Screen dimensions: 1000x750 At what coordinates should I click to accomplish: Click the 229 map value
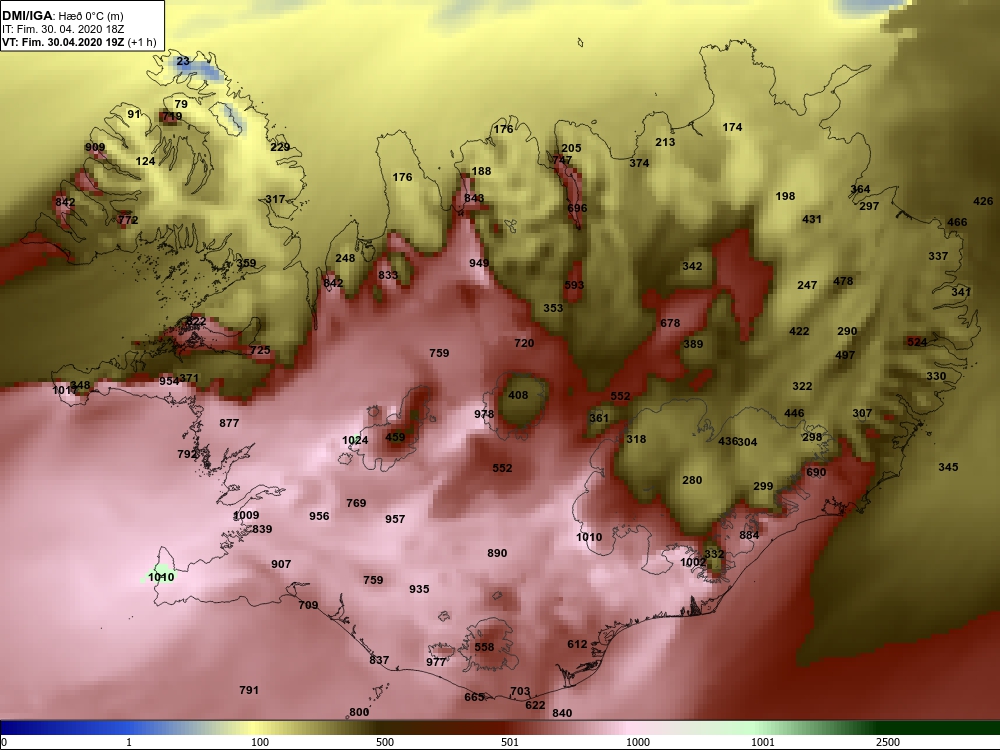point(280,147)
